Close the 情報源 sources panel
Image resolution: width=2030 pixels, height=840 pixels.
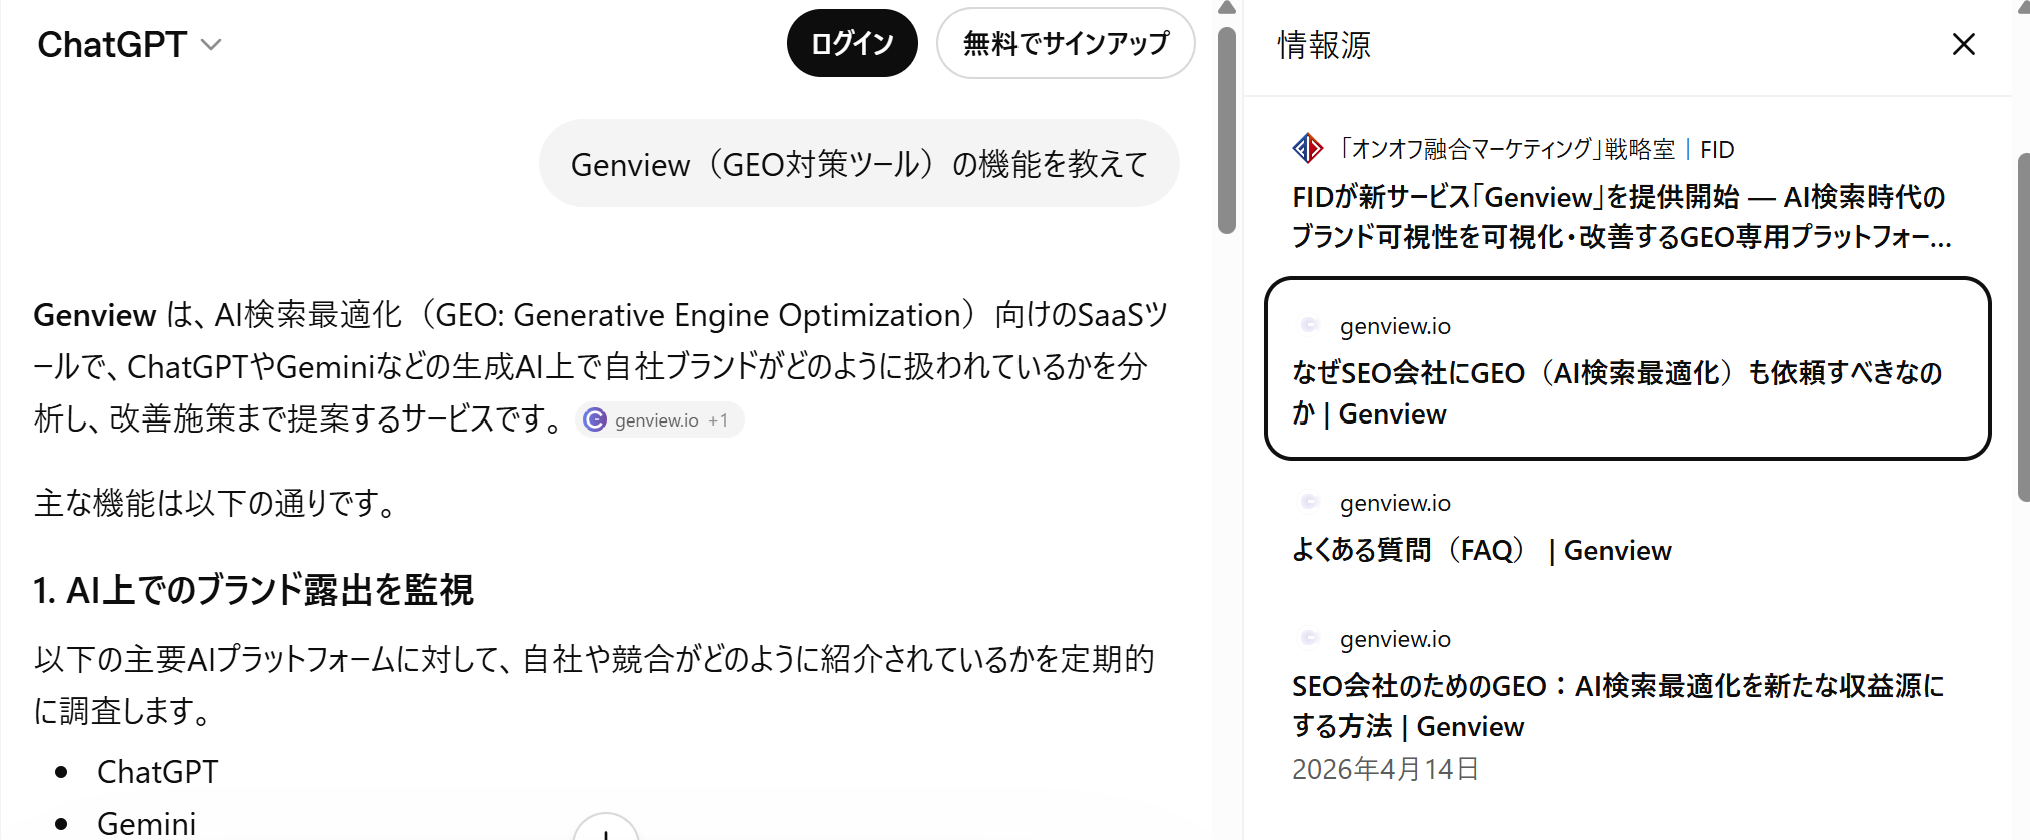coord(1963,44)
